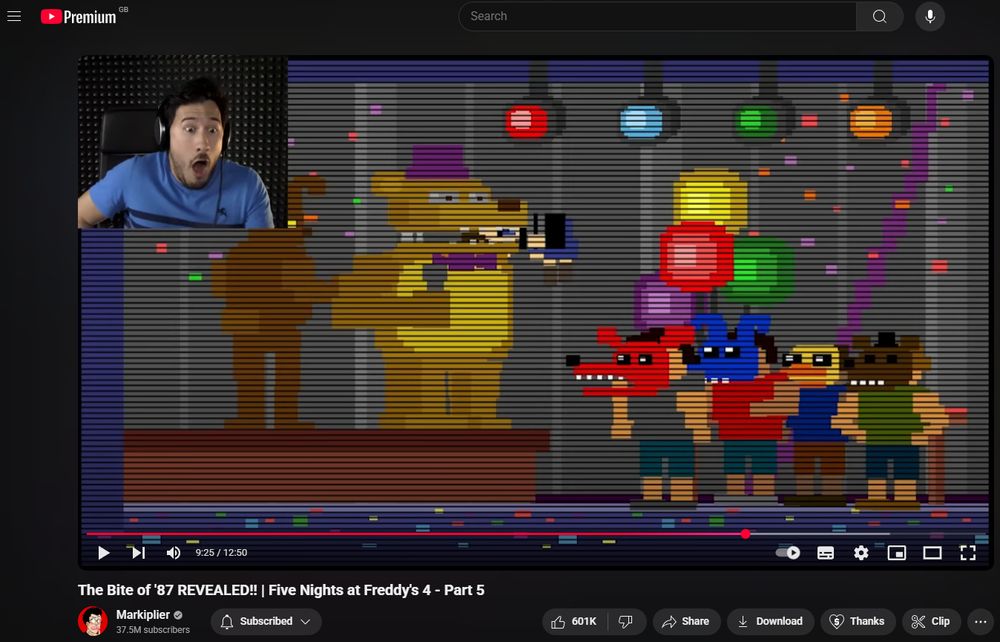Screen dimensions: 1000x642
Task: Open player settings gear
Action: click(861, 553)
